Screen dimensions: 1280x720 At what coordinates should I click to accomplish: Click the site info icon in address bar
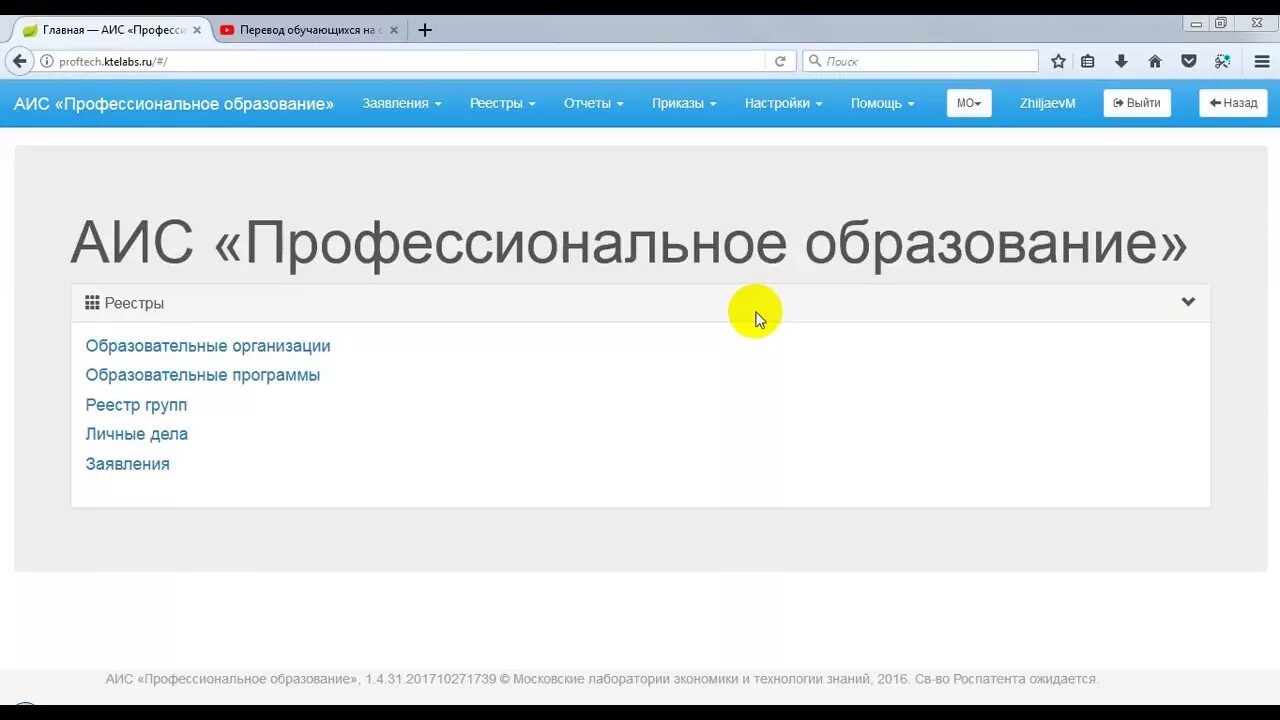pos(46,61)
